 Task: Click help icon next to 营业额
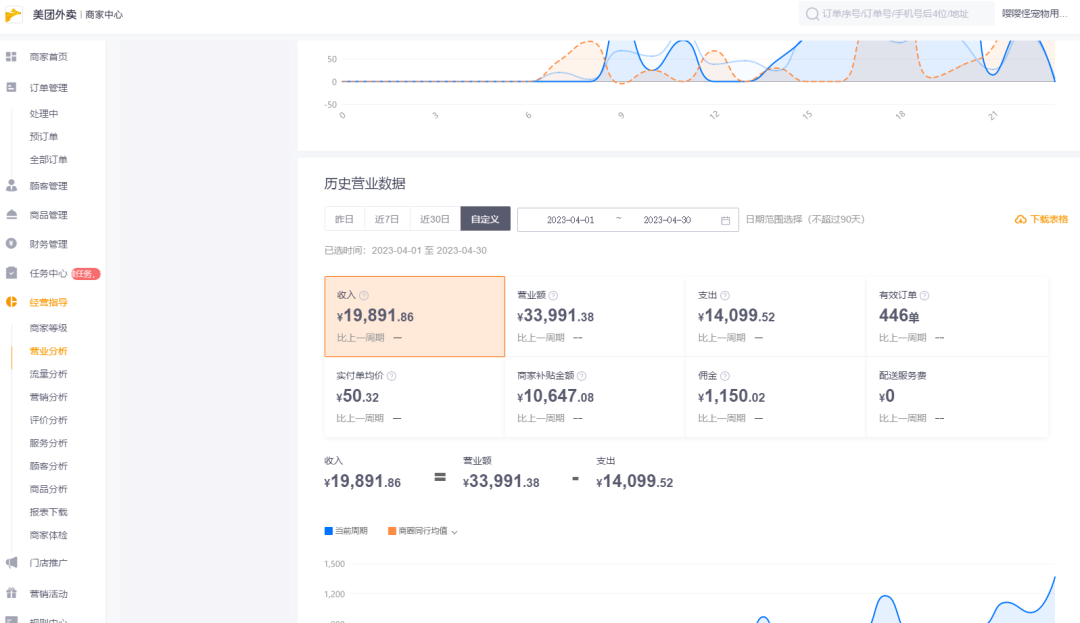click(553, 295)
